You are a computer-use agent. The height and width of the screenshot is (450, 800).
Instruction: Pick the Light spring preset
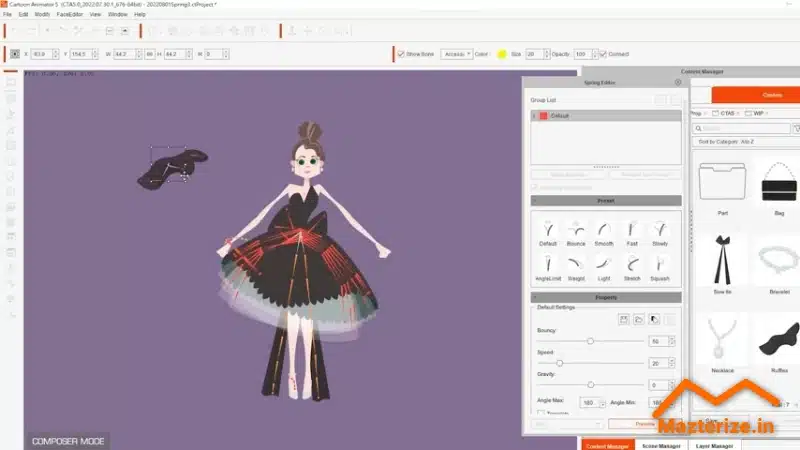click(604, 268)
